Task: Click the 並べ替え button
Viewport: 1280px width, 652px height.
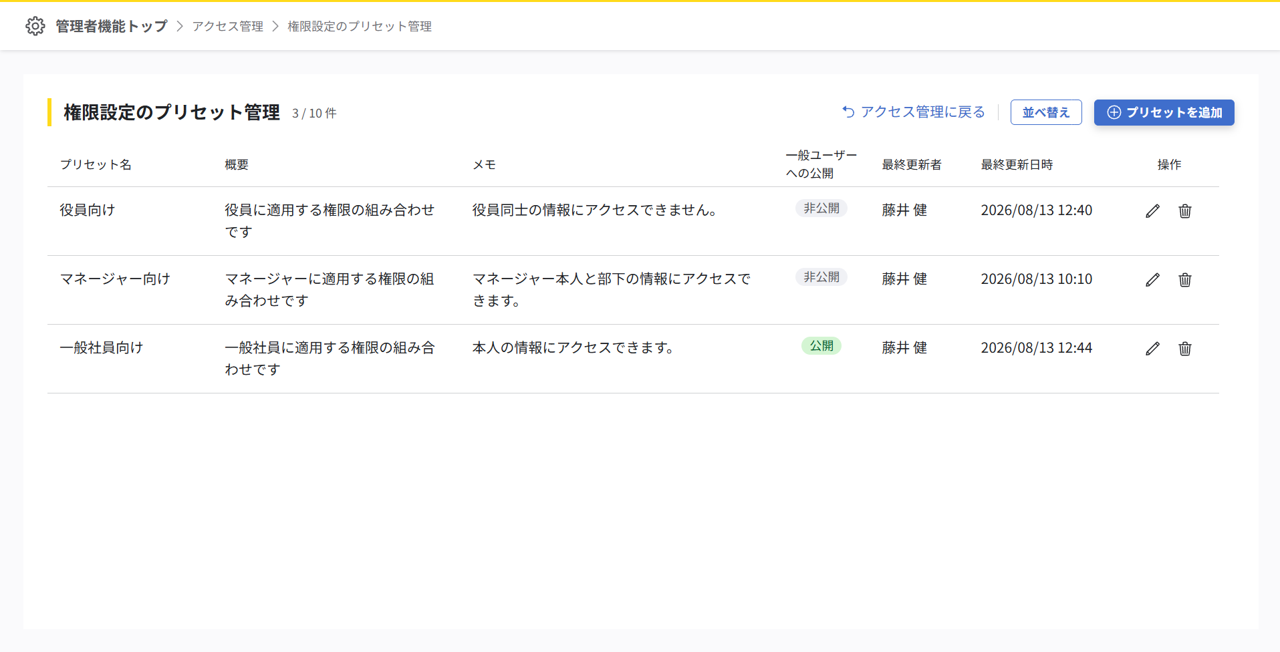Action: 1046,112
